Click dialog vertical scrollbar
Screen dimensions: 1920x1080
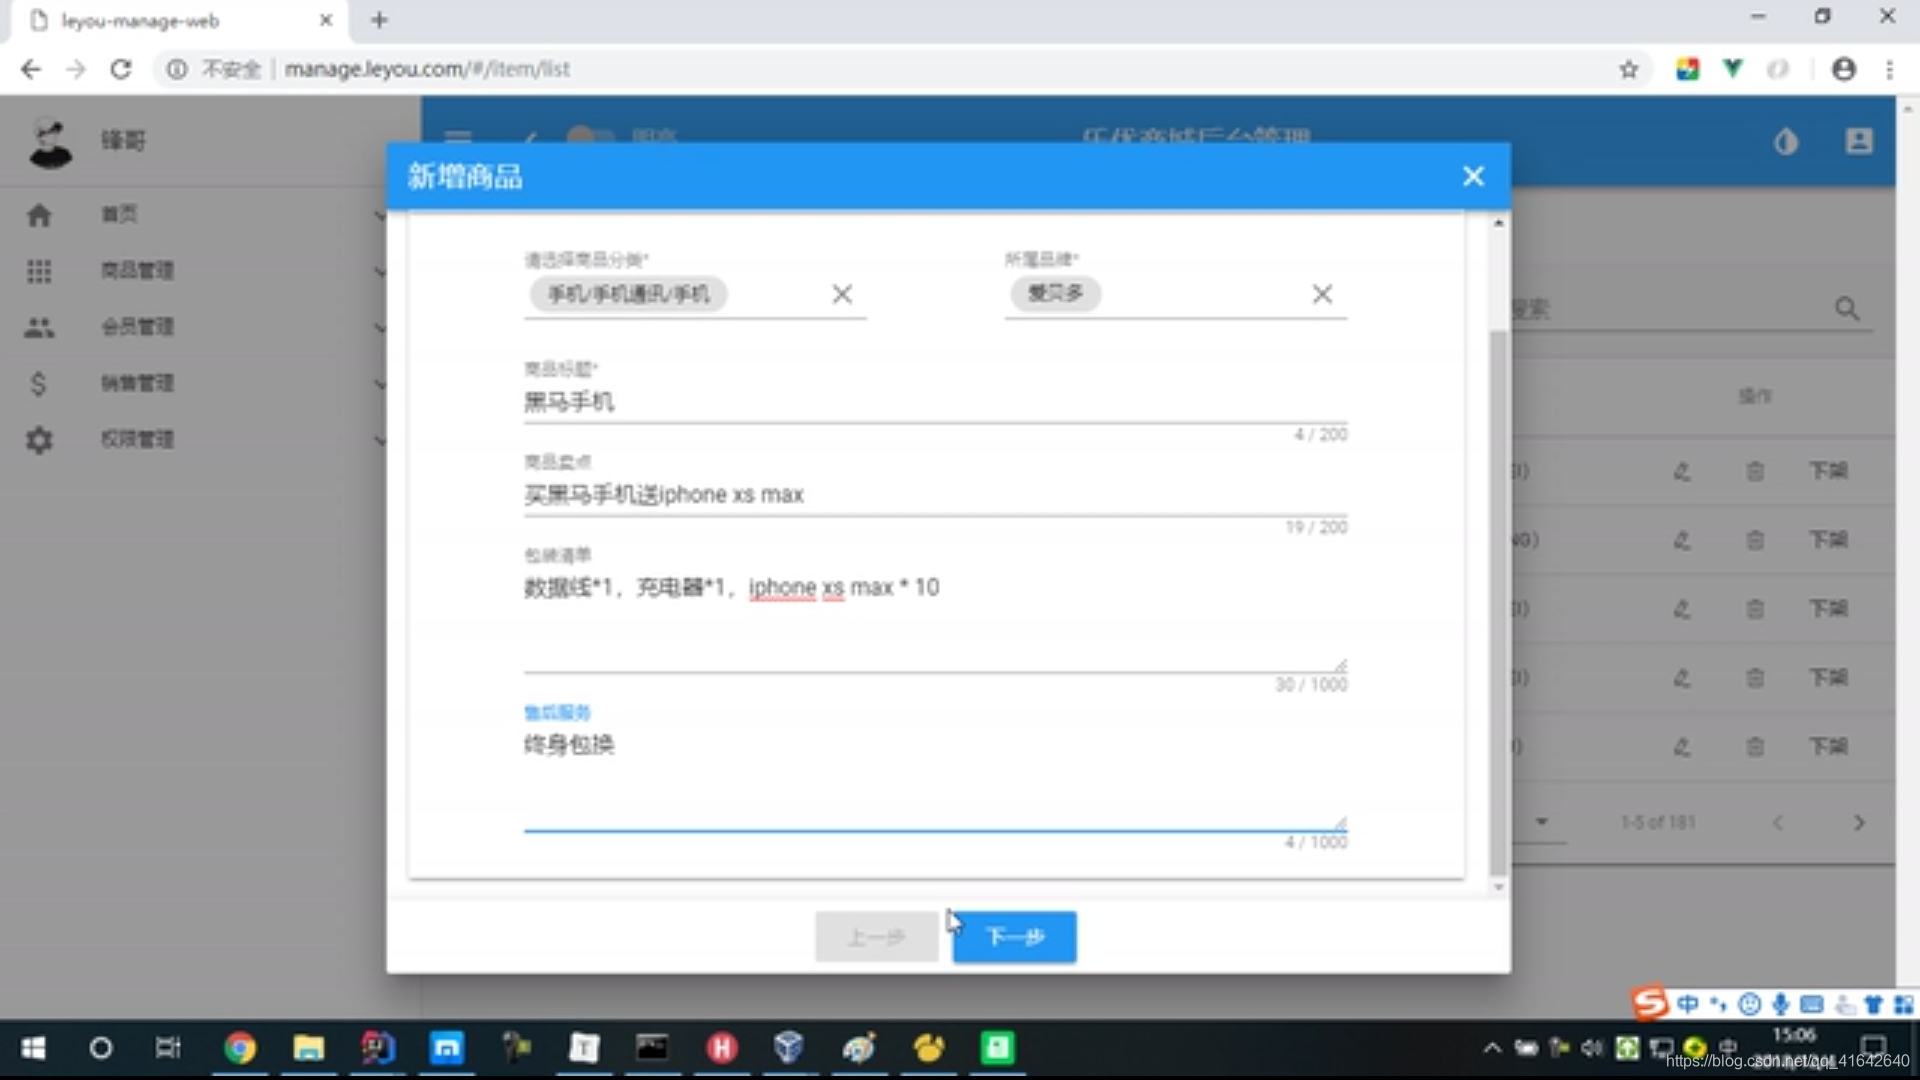point(1497,600)
